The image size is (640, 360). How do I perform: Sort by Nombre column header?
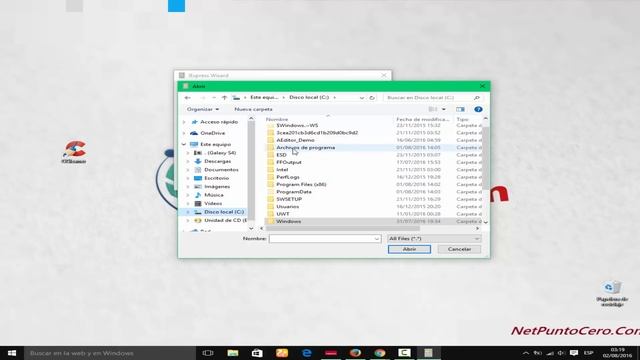(277, 119)
